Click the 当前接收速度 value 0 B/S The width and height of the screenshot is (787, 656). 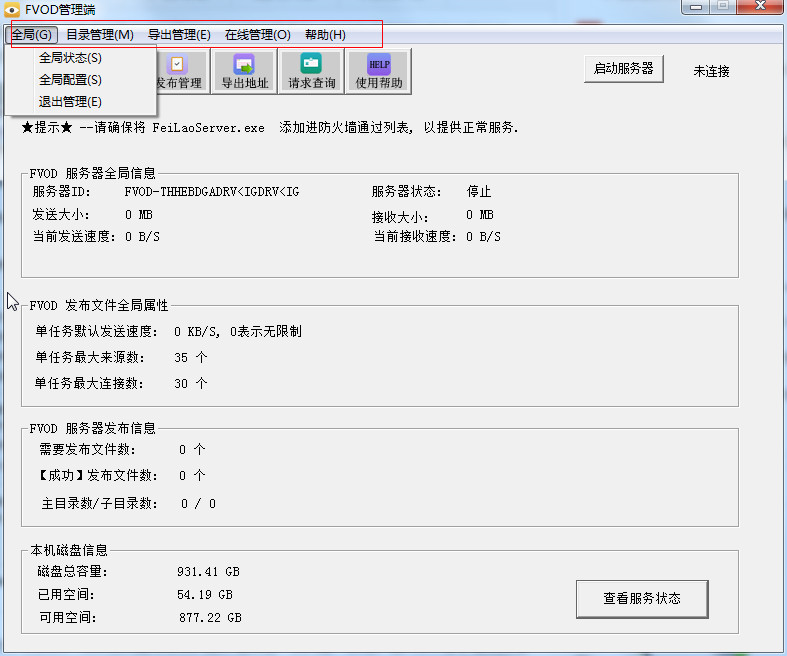point(483,237)
